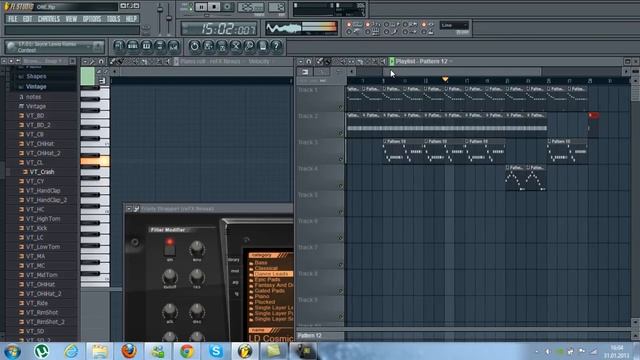
Task: Click the Playlist magnet snap icon
Action: pos(309,61)
